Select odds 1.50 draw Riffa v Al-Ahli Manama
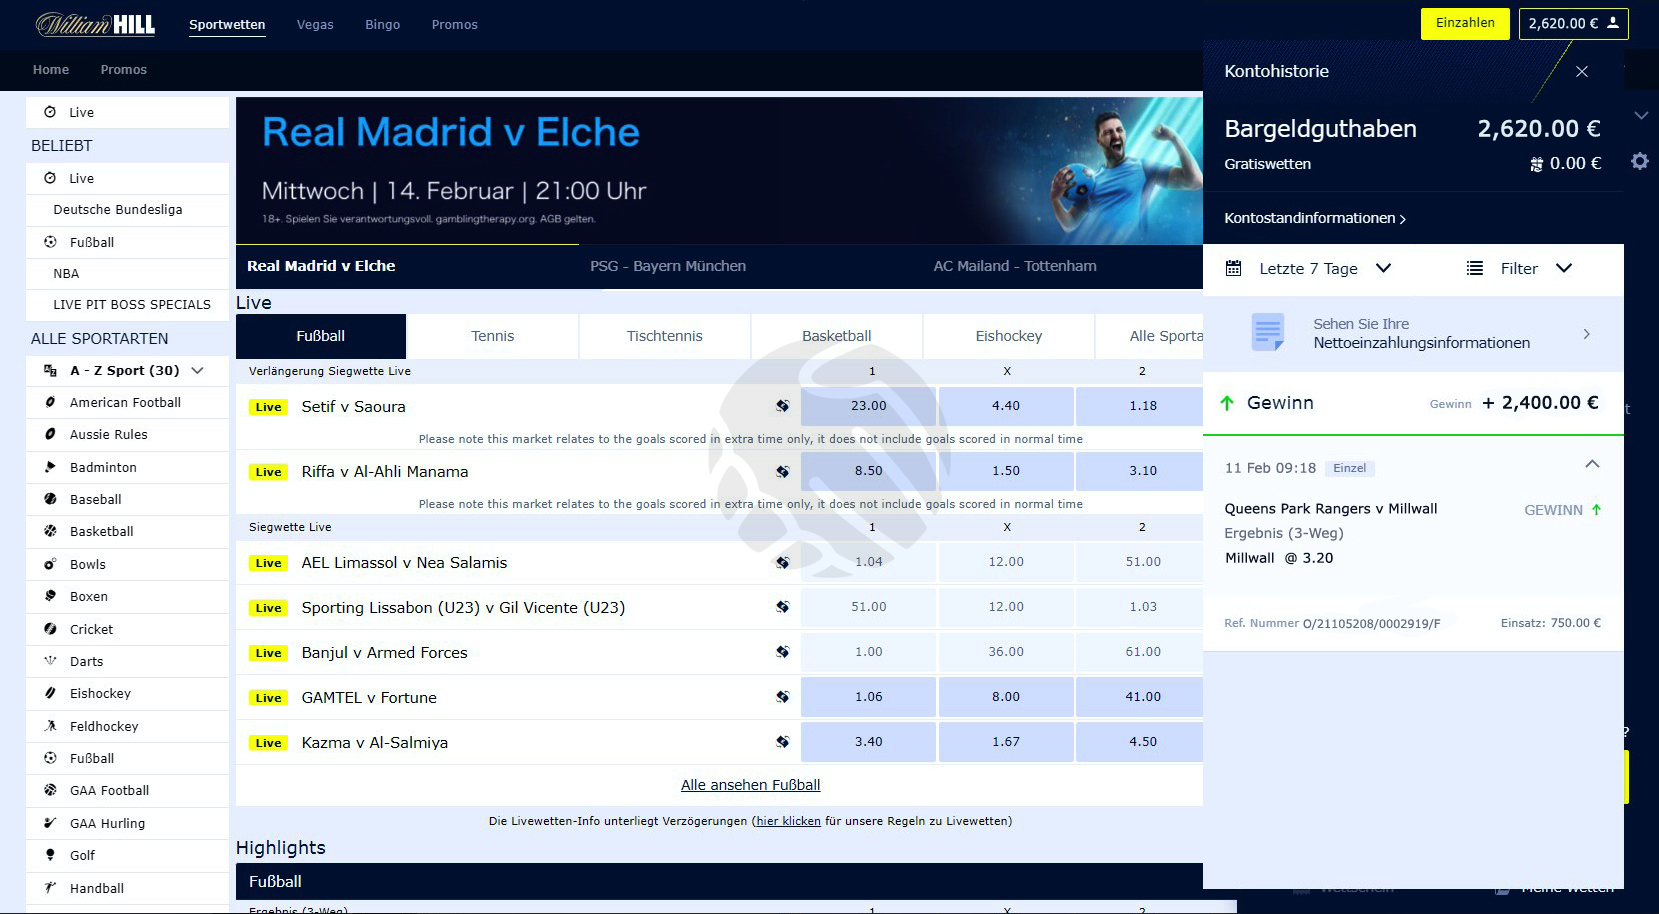This screenshot has width=1659, height=914. point(1006,471)
